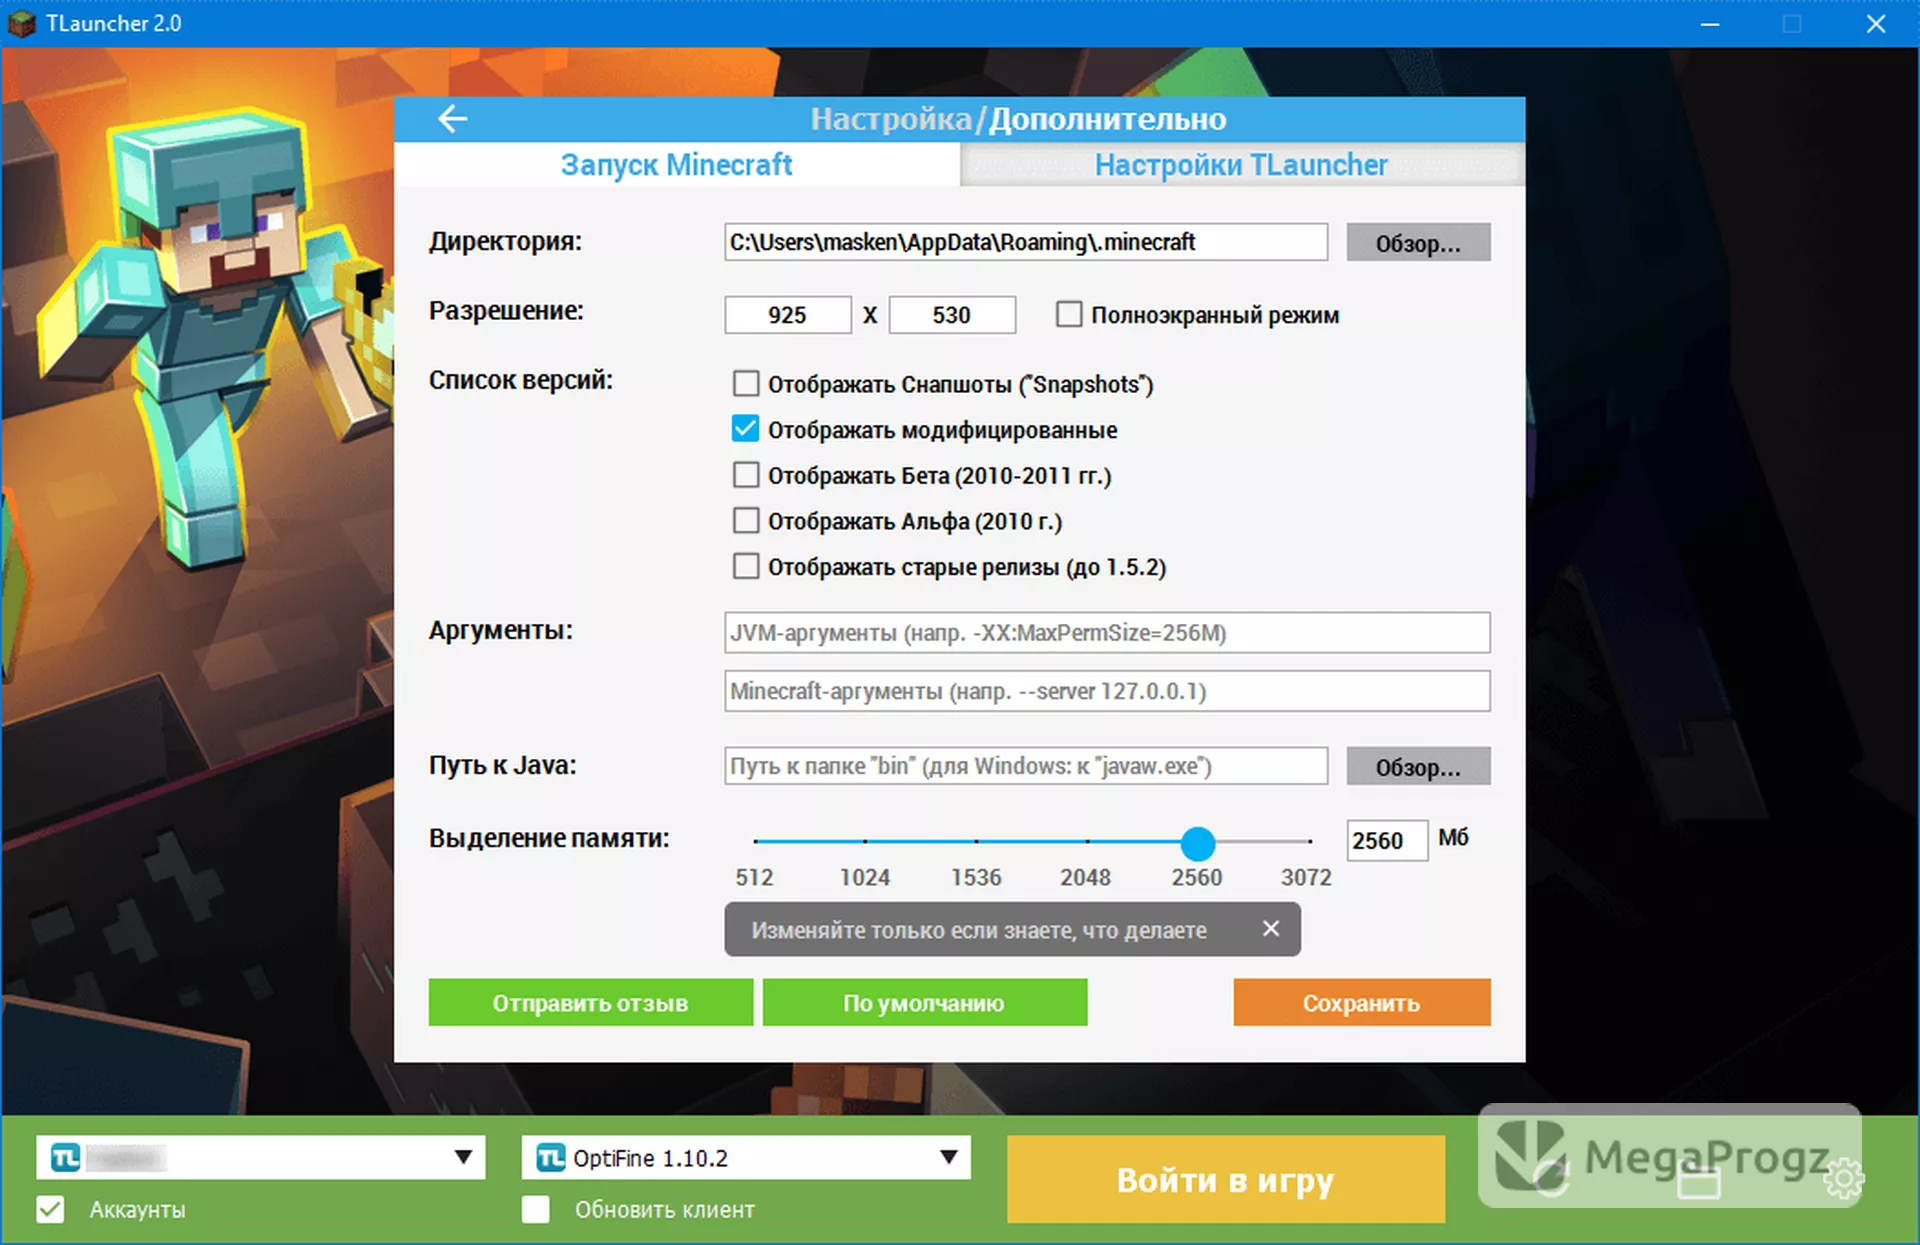Click Отправить отзыв button
This screenshot has width=1920, height=1245.
[x=591, y=1003]
